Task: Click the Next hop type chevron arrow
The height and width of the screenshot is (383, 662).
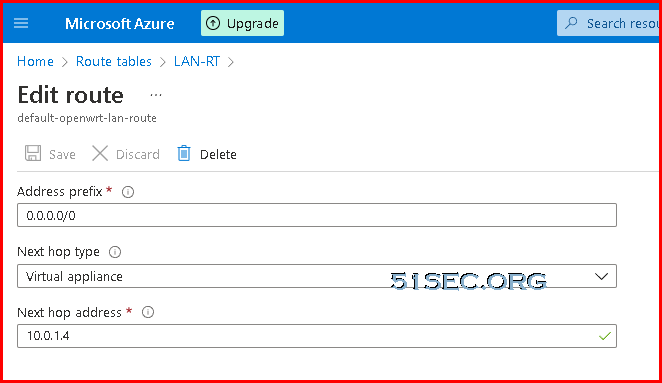Action: pos(601,277)
